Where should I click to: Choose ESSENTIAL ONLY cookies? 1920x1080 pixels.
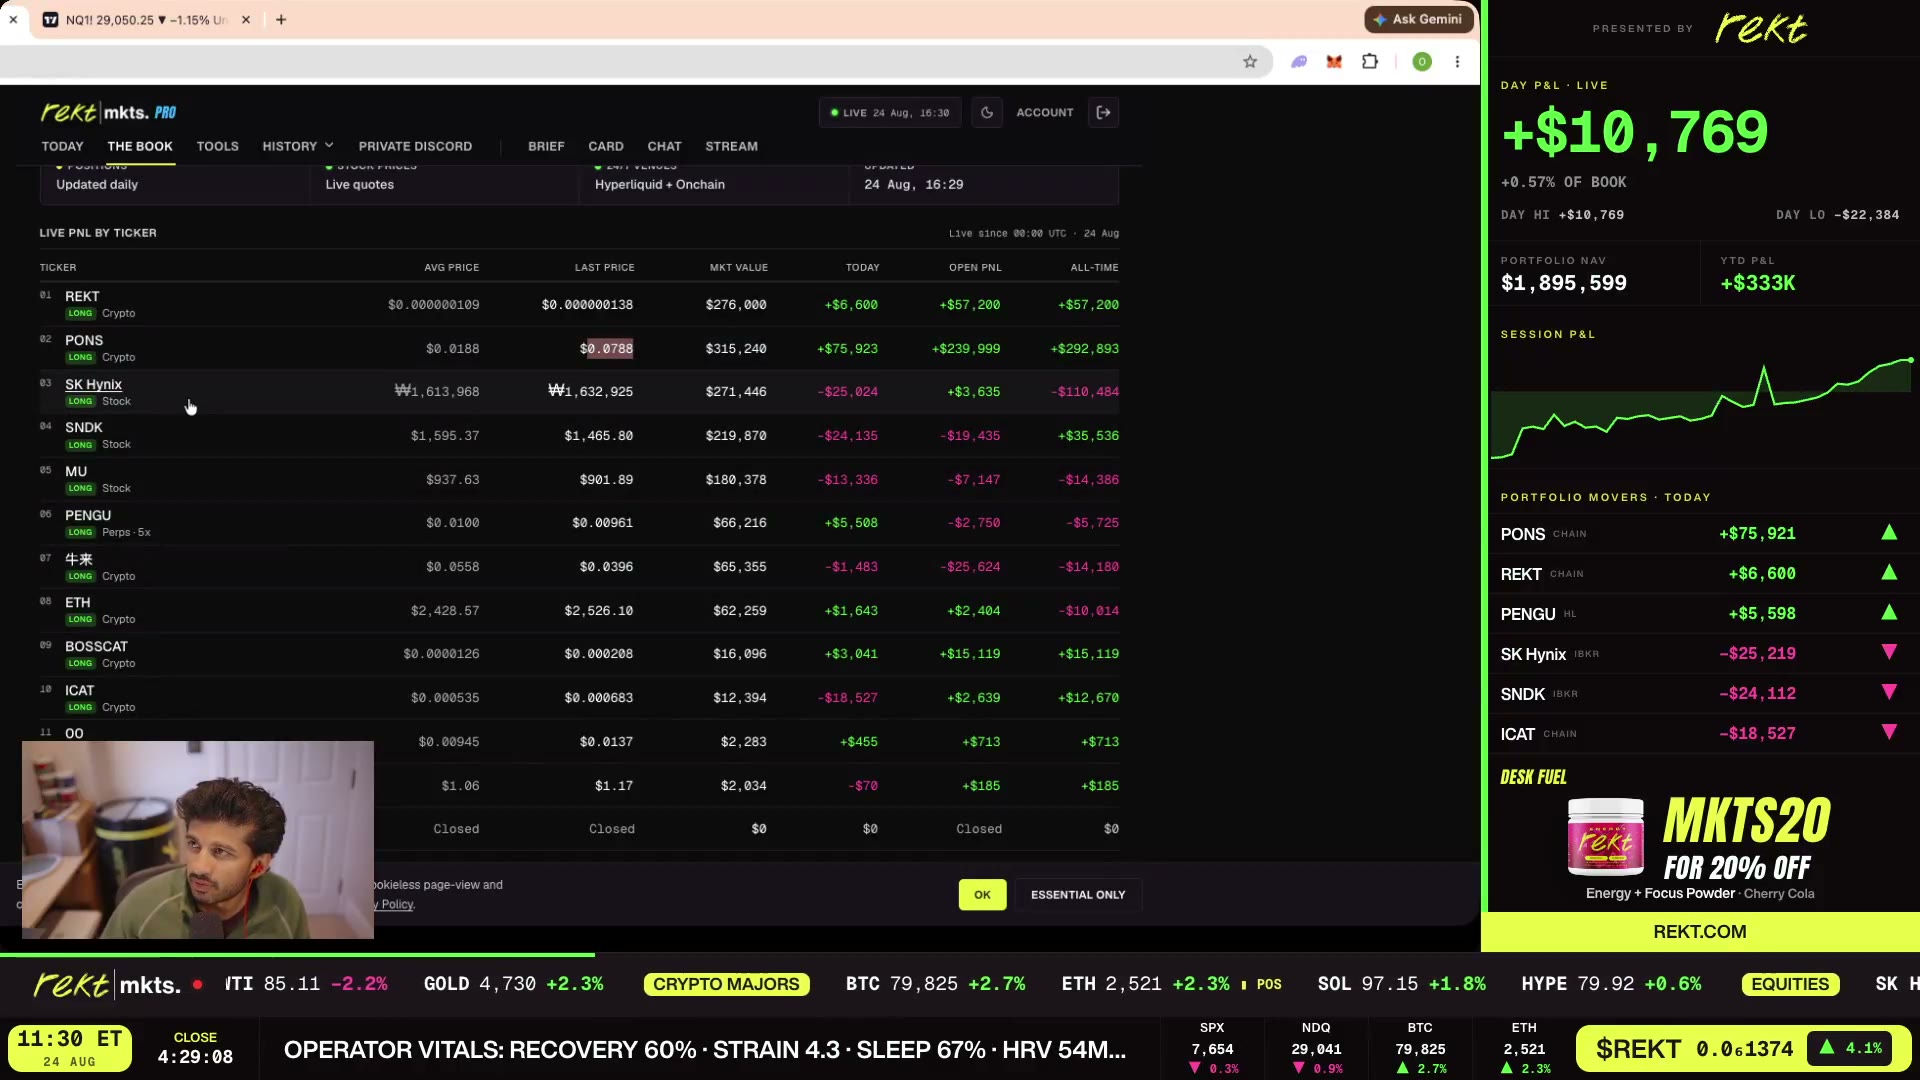[1078, 895]
